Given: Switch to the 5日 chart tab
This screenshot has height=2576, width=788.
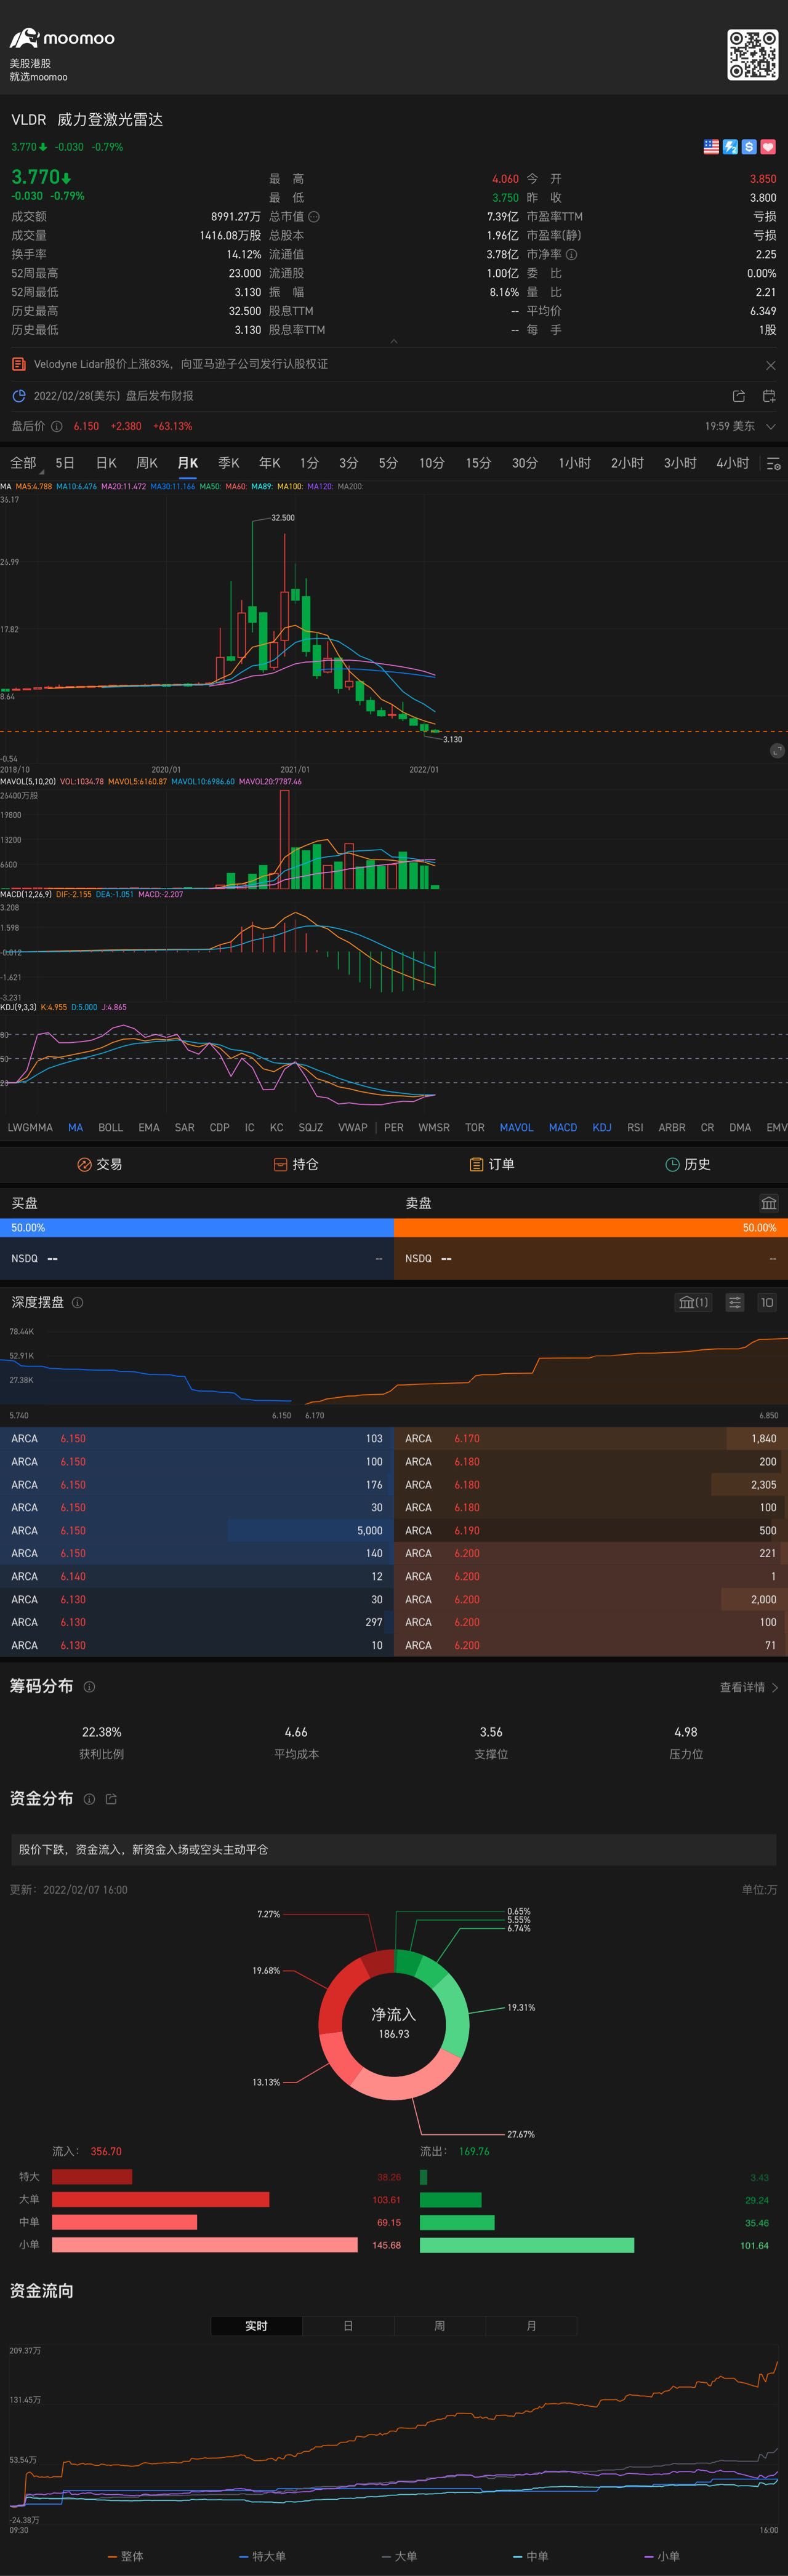Looking at the screenshot, I should point(65,463).
